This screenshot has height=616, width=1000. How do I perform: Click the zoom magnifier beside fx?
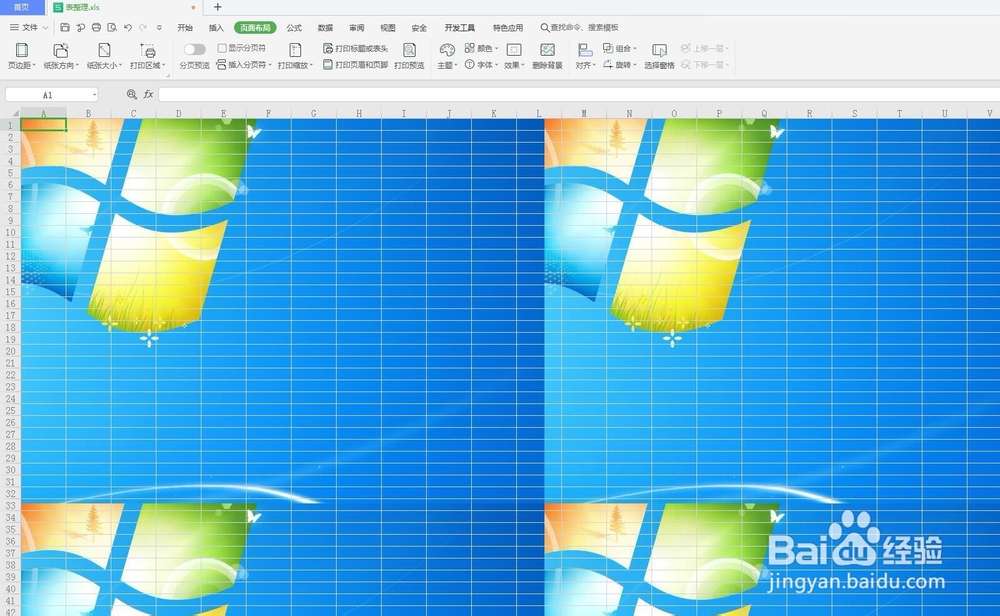point(132,94)
